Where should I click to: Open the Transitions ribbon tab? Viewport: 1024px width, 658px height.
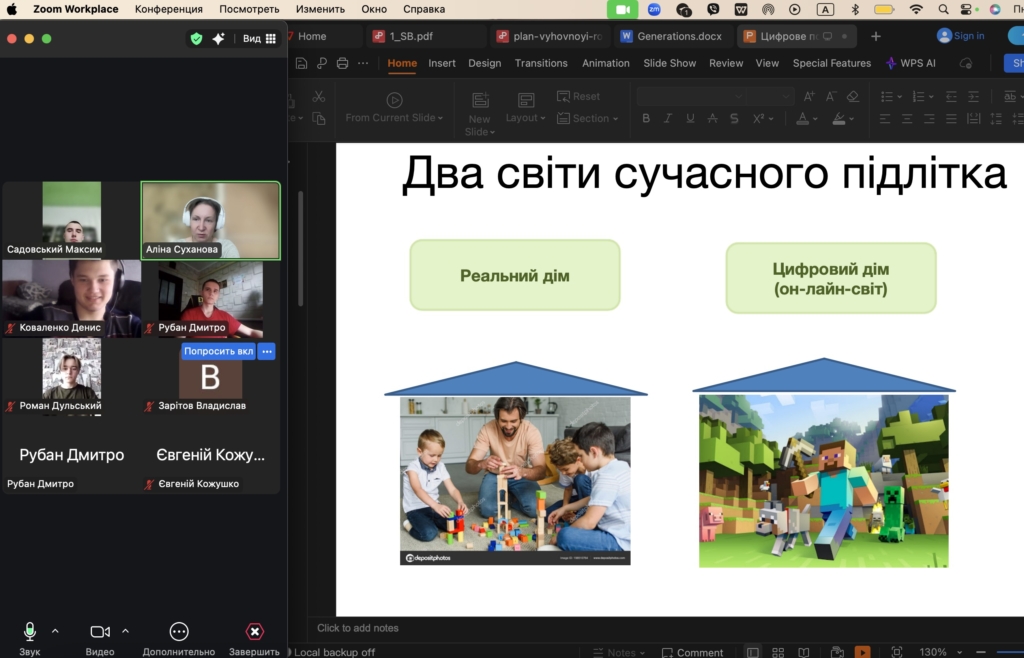click(541, 63)
